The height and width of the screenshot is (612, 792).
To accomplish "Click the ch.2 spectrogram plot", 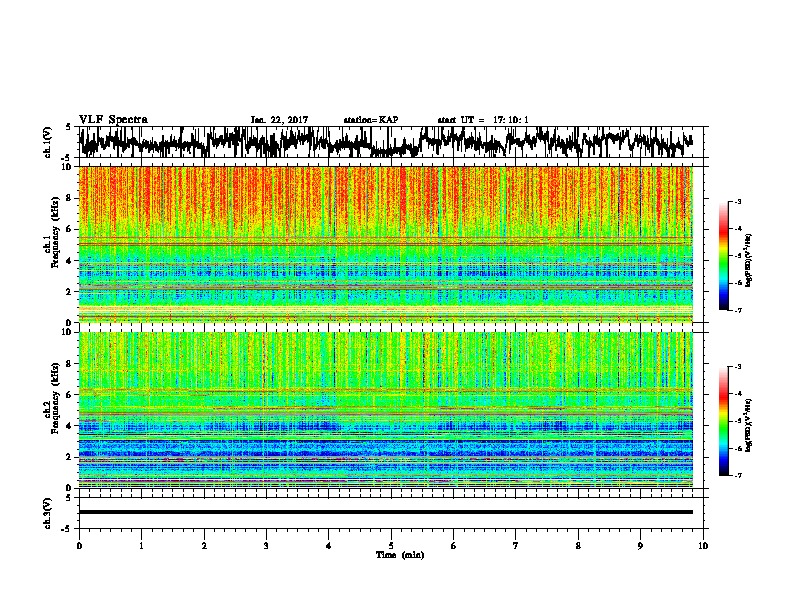I will (386, 410).
